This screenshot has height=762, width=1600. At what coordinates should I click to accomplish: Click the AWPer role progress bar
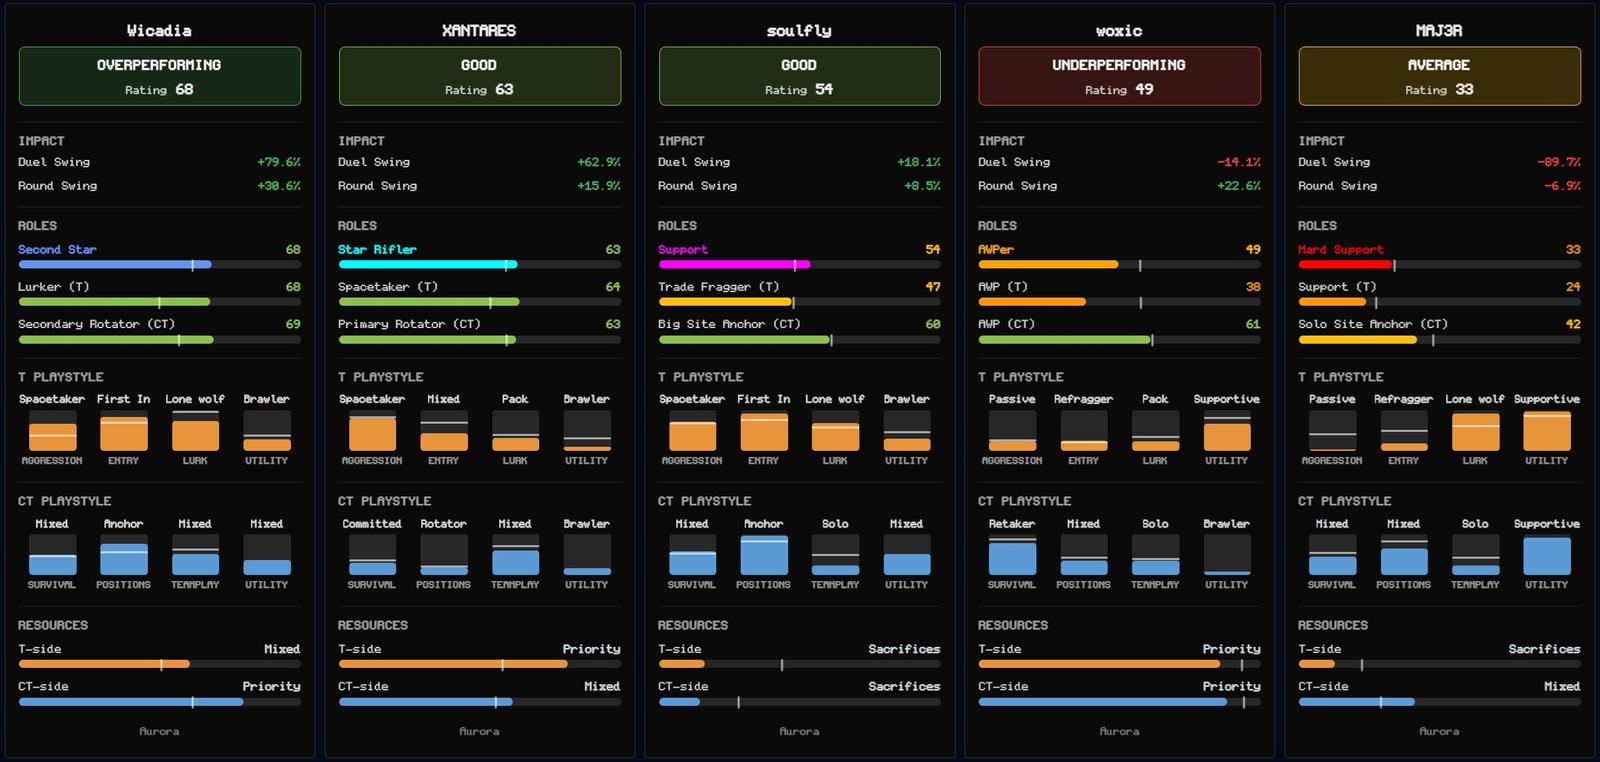1120,265
